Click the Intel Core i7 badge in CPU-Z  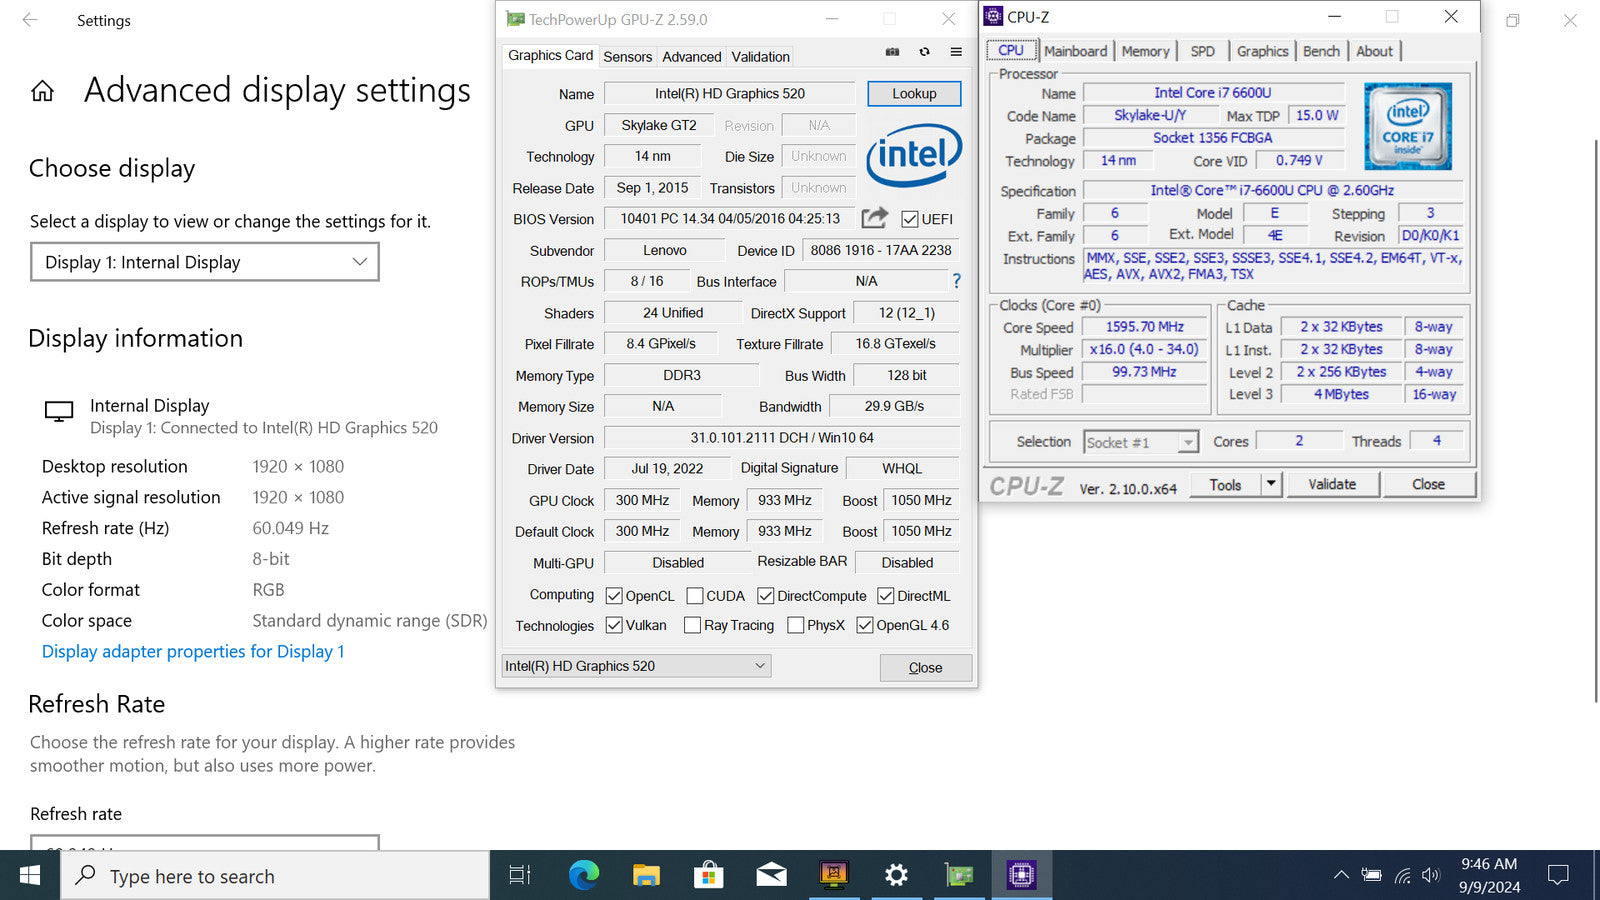[x=1408, y=126]
